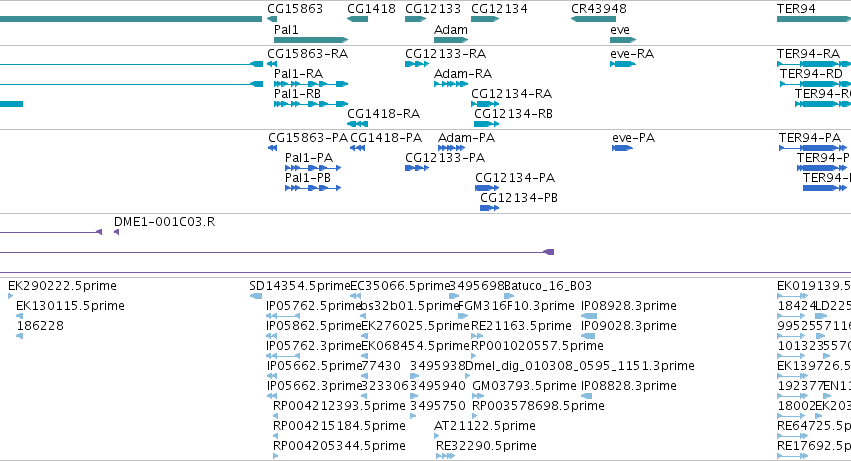
Task: Select the SD14354.5prime EST label
Action: (x=300, y=286)
